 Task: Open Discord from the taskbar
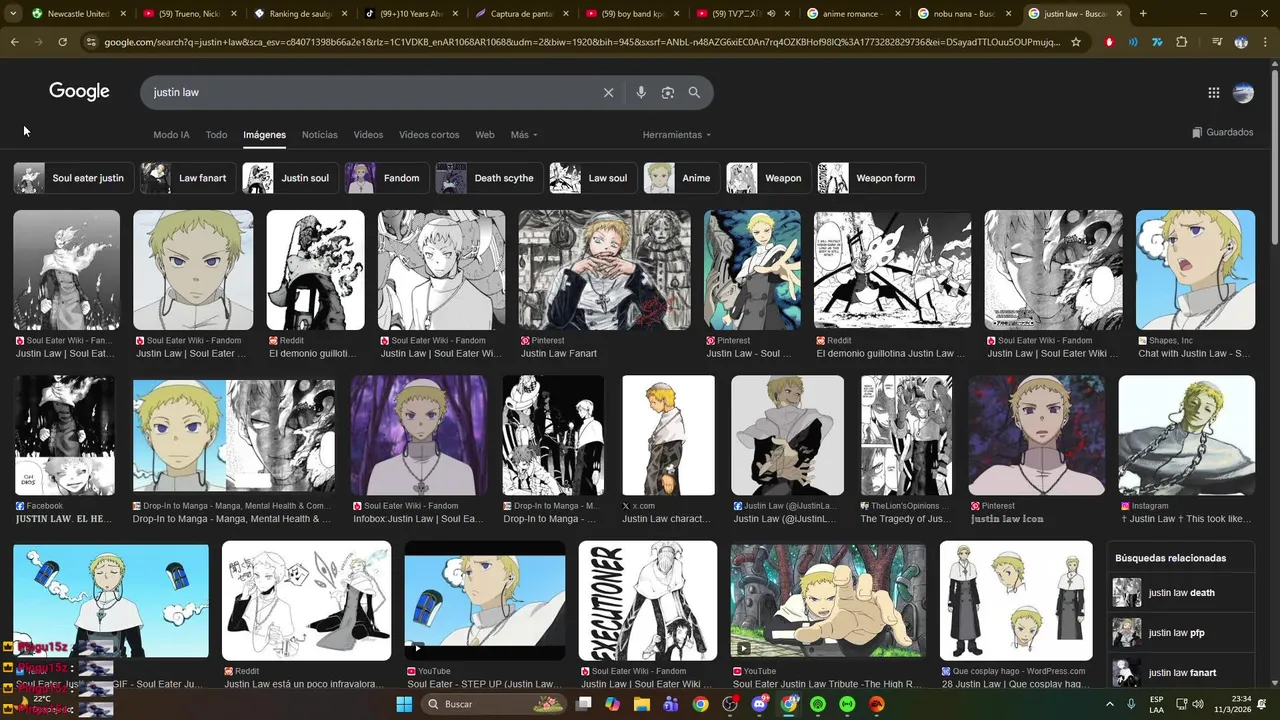pyautogui.click(x=759, y=704)
